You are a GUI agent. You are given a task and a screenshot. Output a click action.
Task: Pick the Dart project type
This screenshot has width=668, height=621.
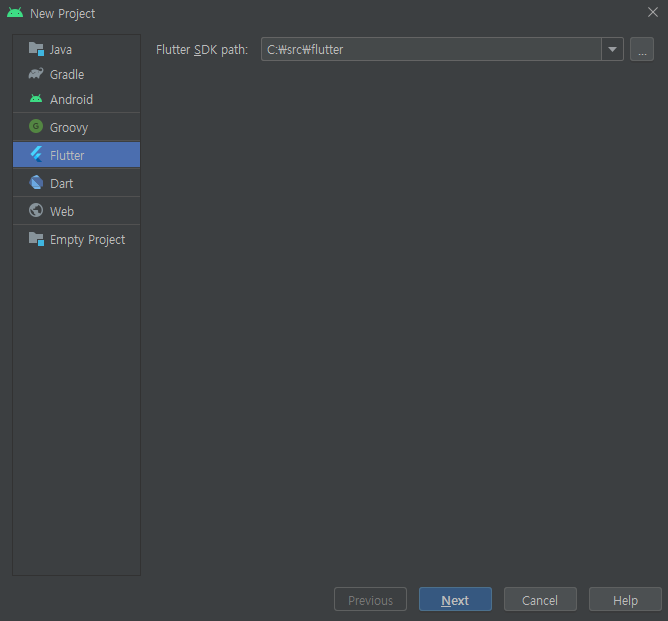point(77,183)
